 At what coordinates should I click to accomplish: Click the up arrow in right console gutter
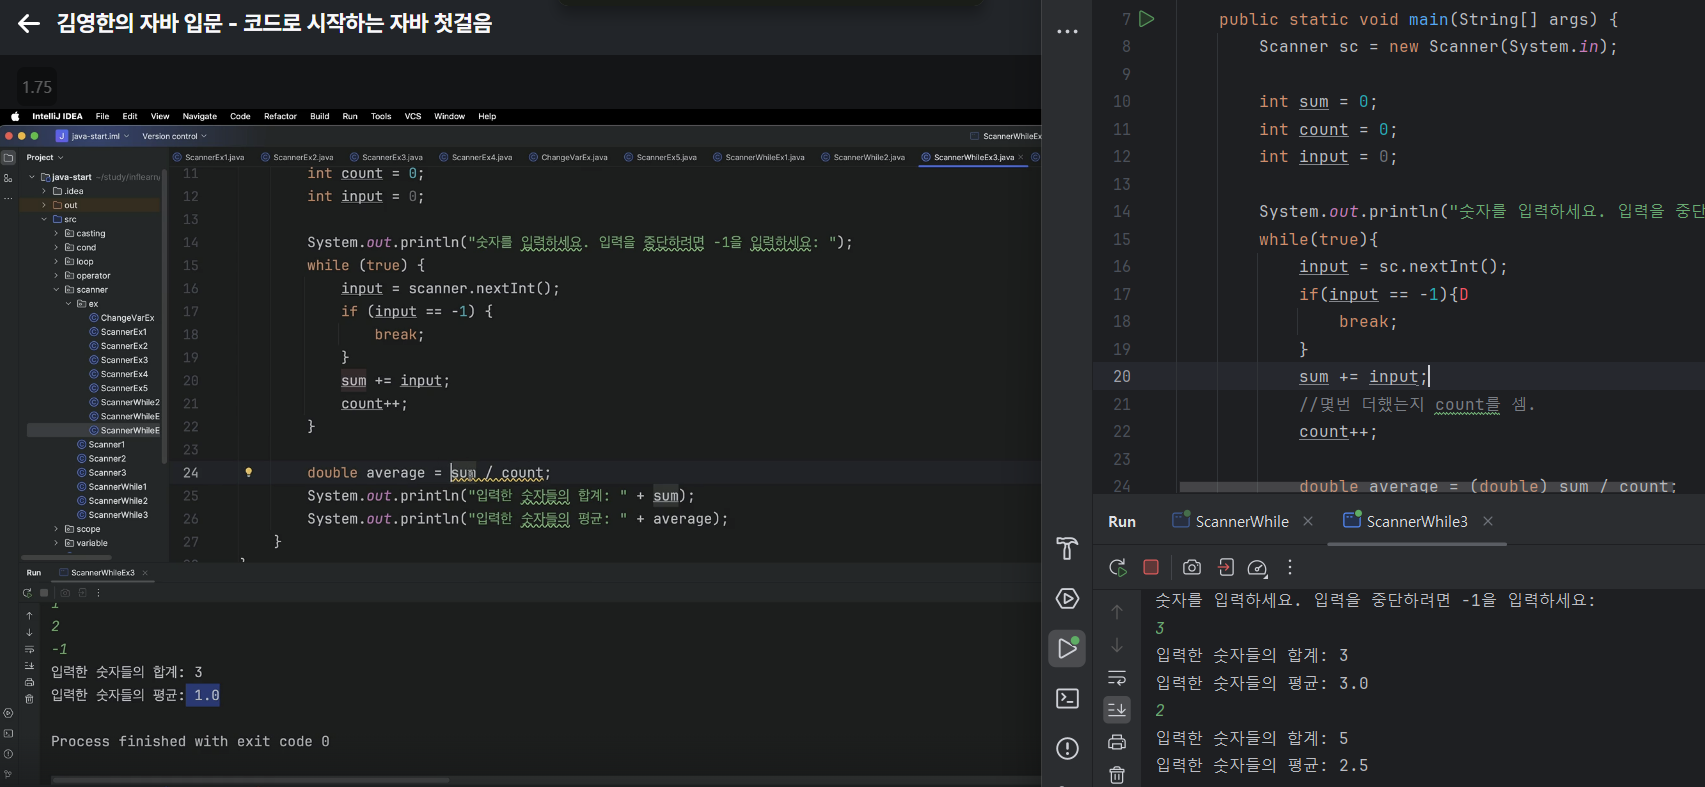(x=1117, y=612)
